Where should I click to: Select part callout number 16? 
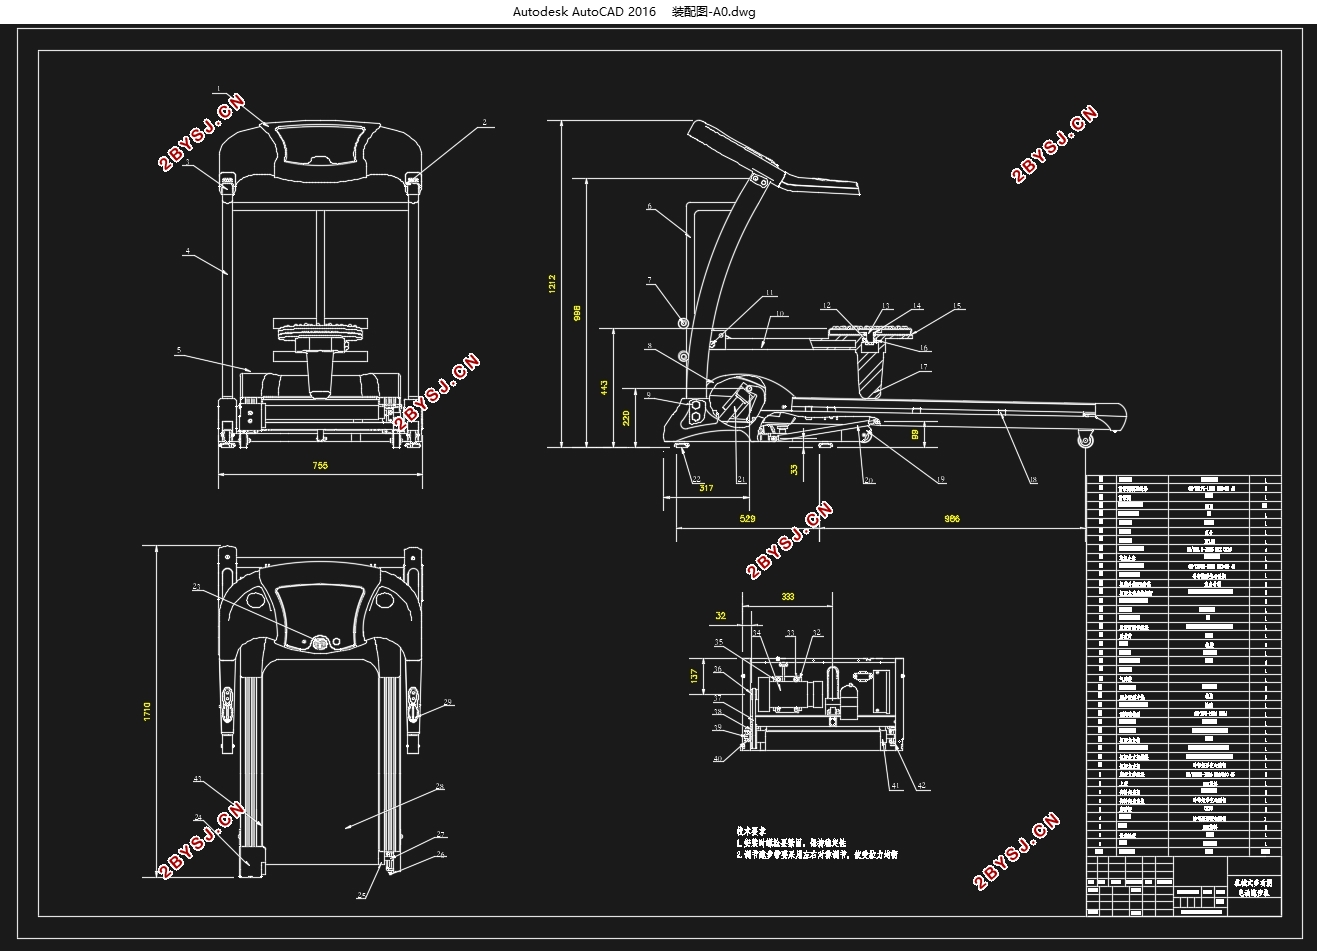pyautogui.click(x=924, y=348)
